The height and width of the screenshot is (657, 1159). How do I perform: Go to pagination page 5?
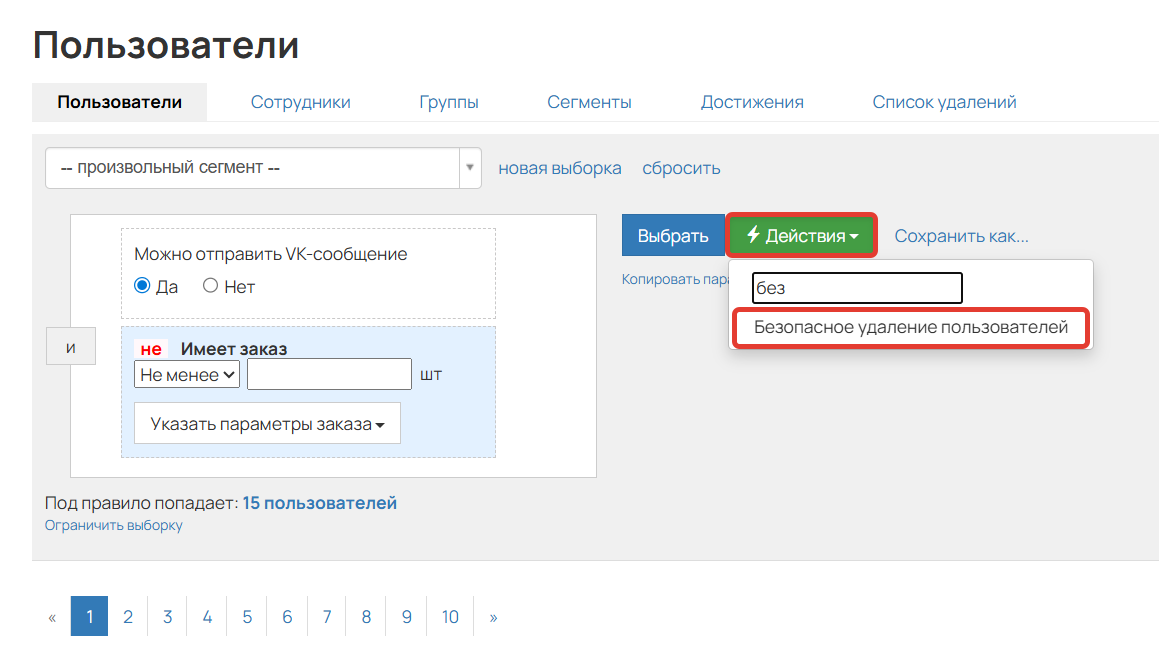[246, 616]
